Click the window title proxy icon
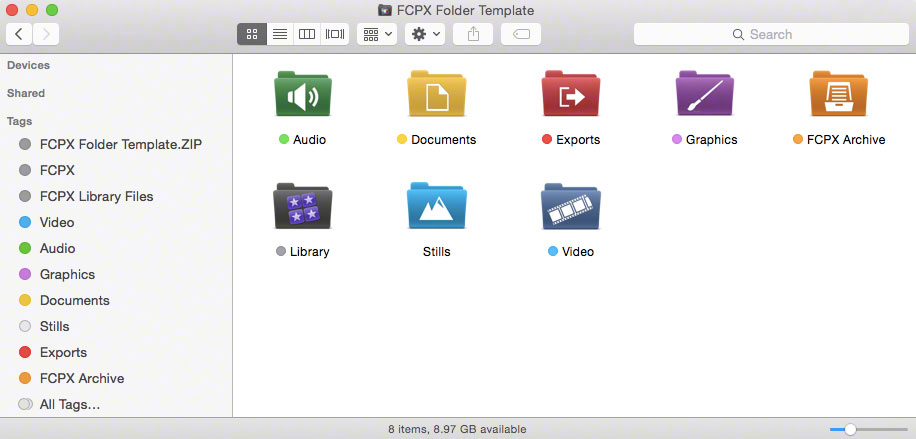Screen dimensions: 916x439 (385, 10)
